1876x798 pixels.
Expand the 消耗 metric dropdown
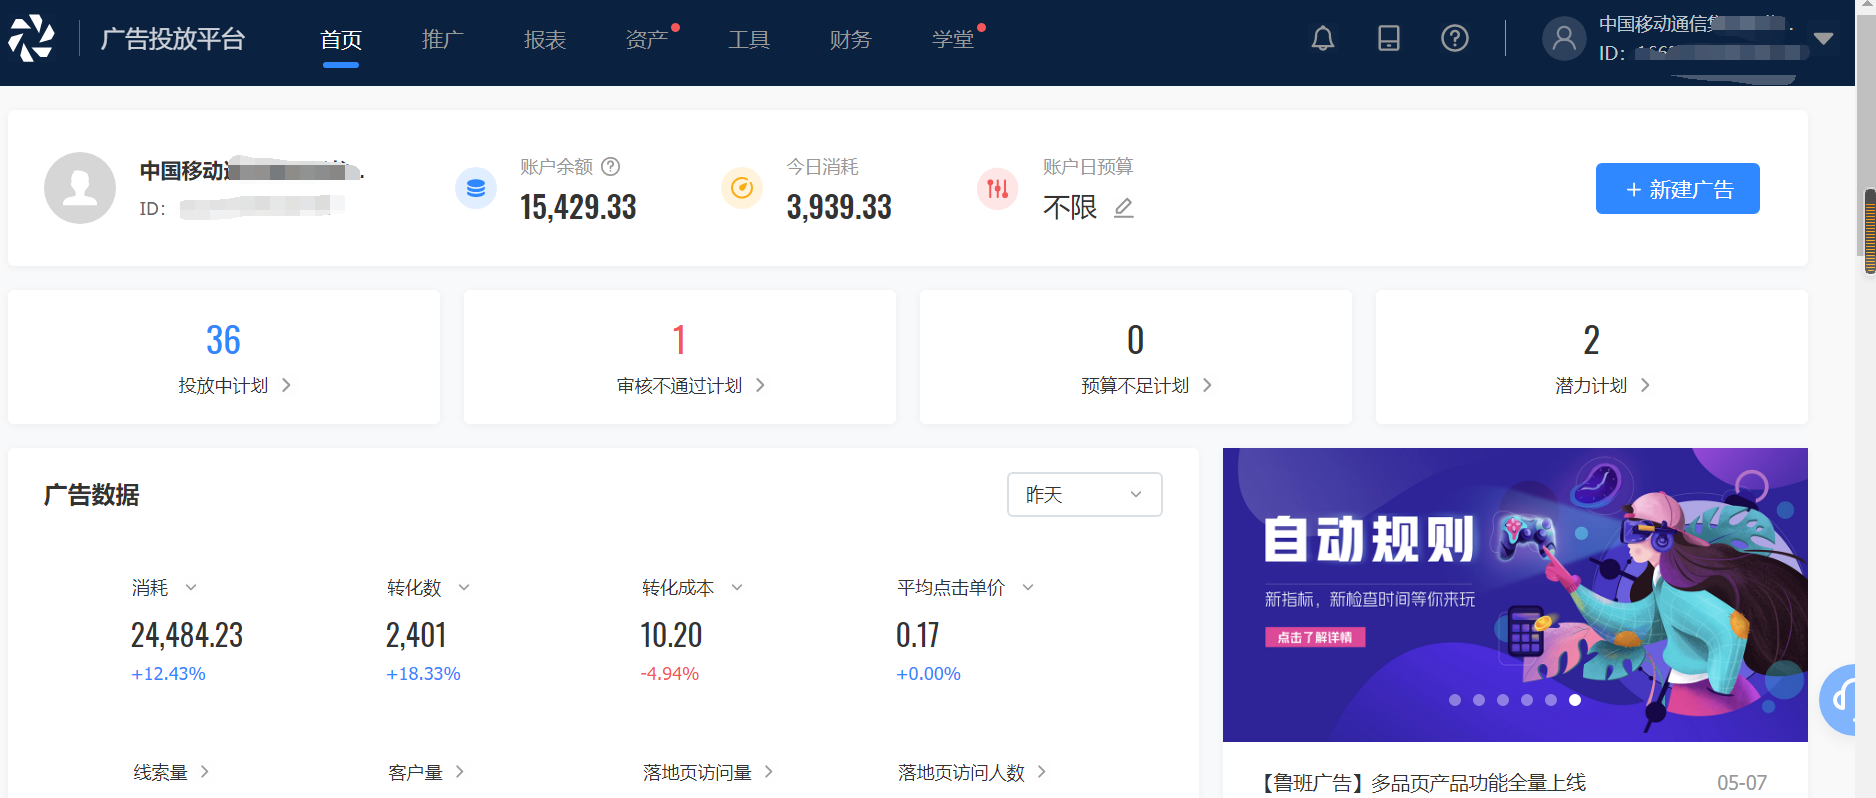pyautogui.click(x=191, y=588)
